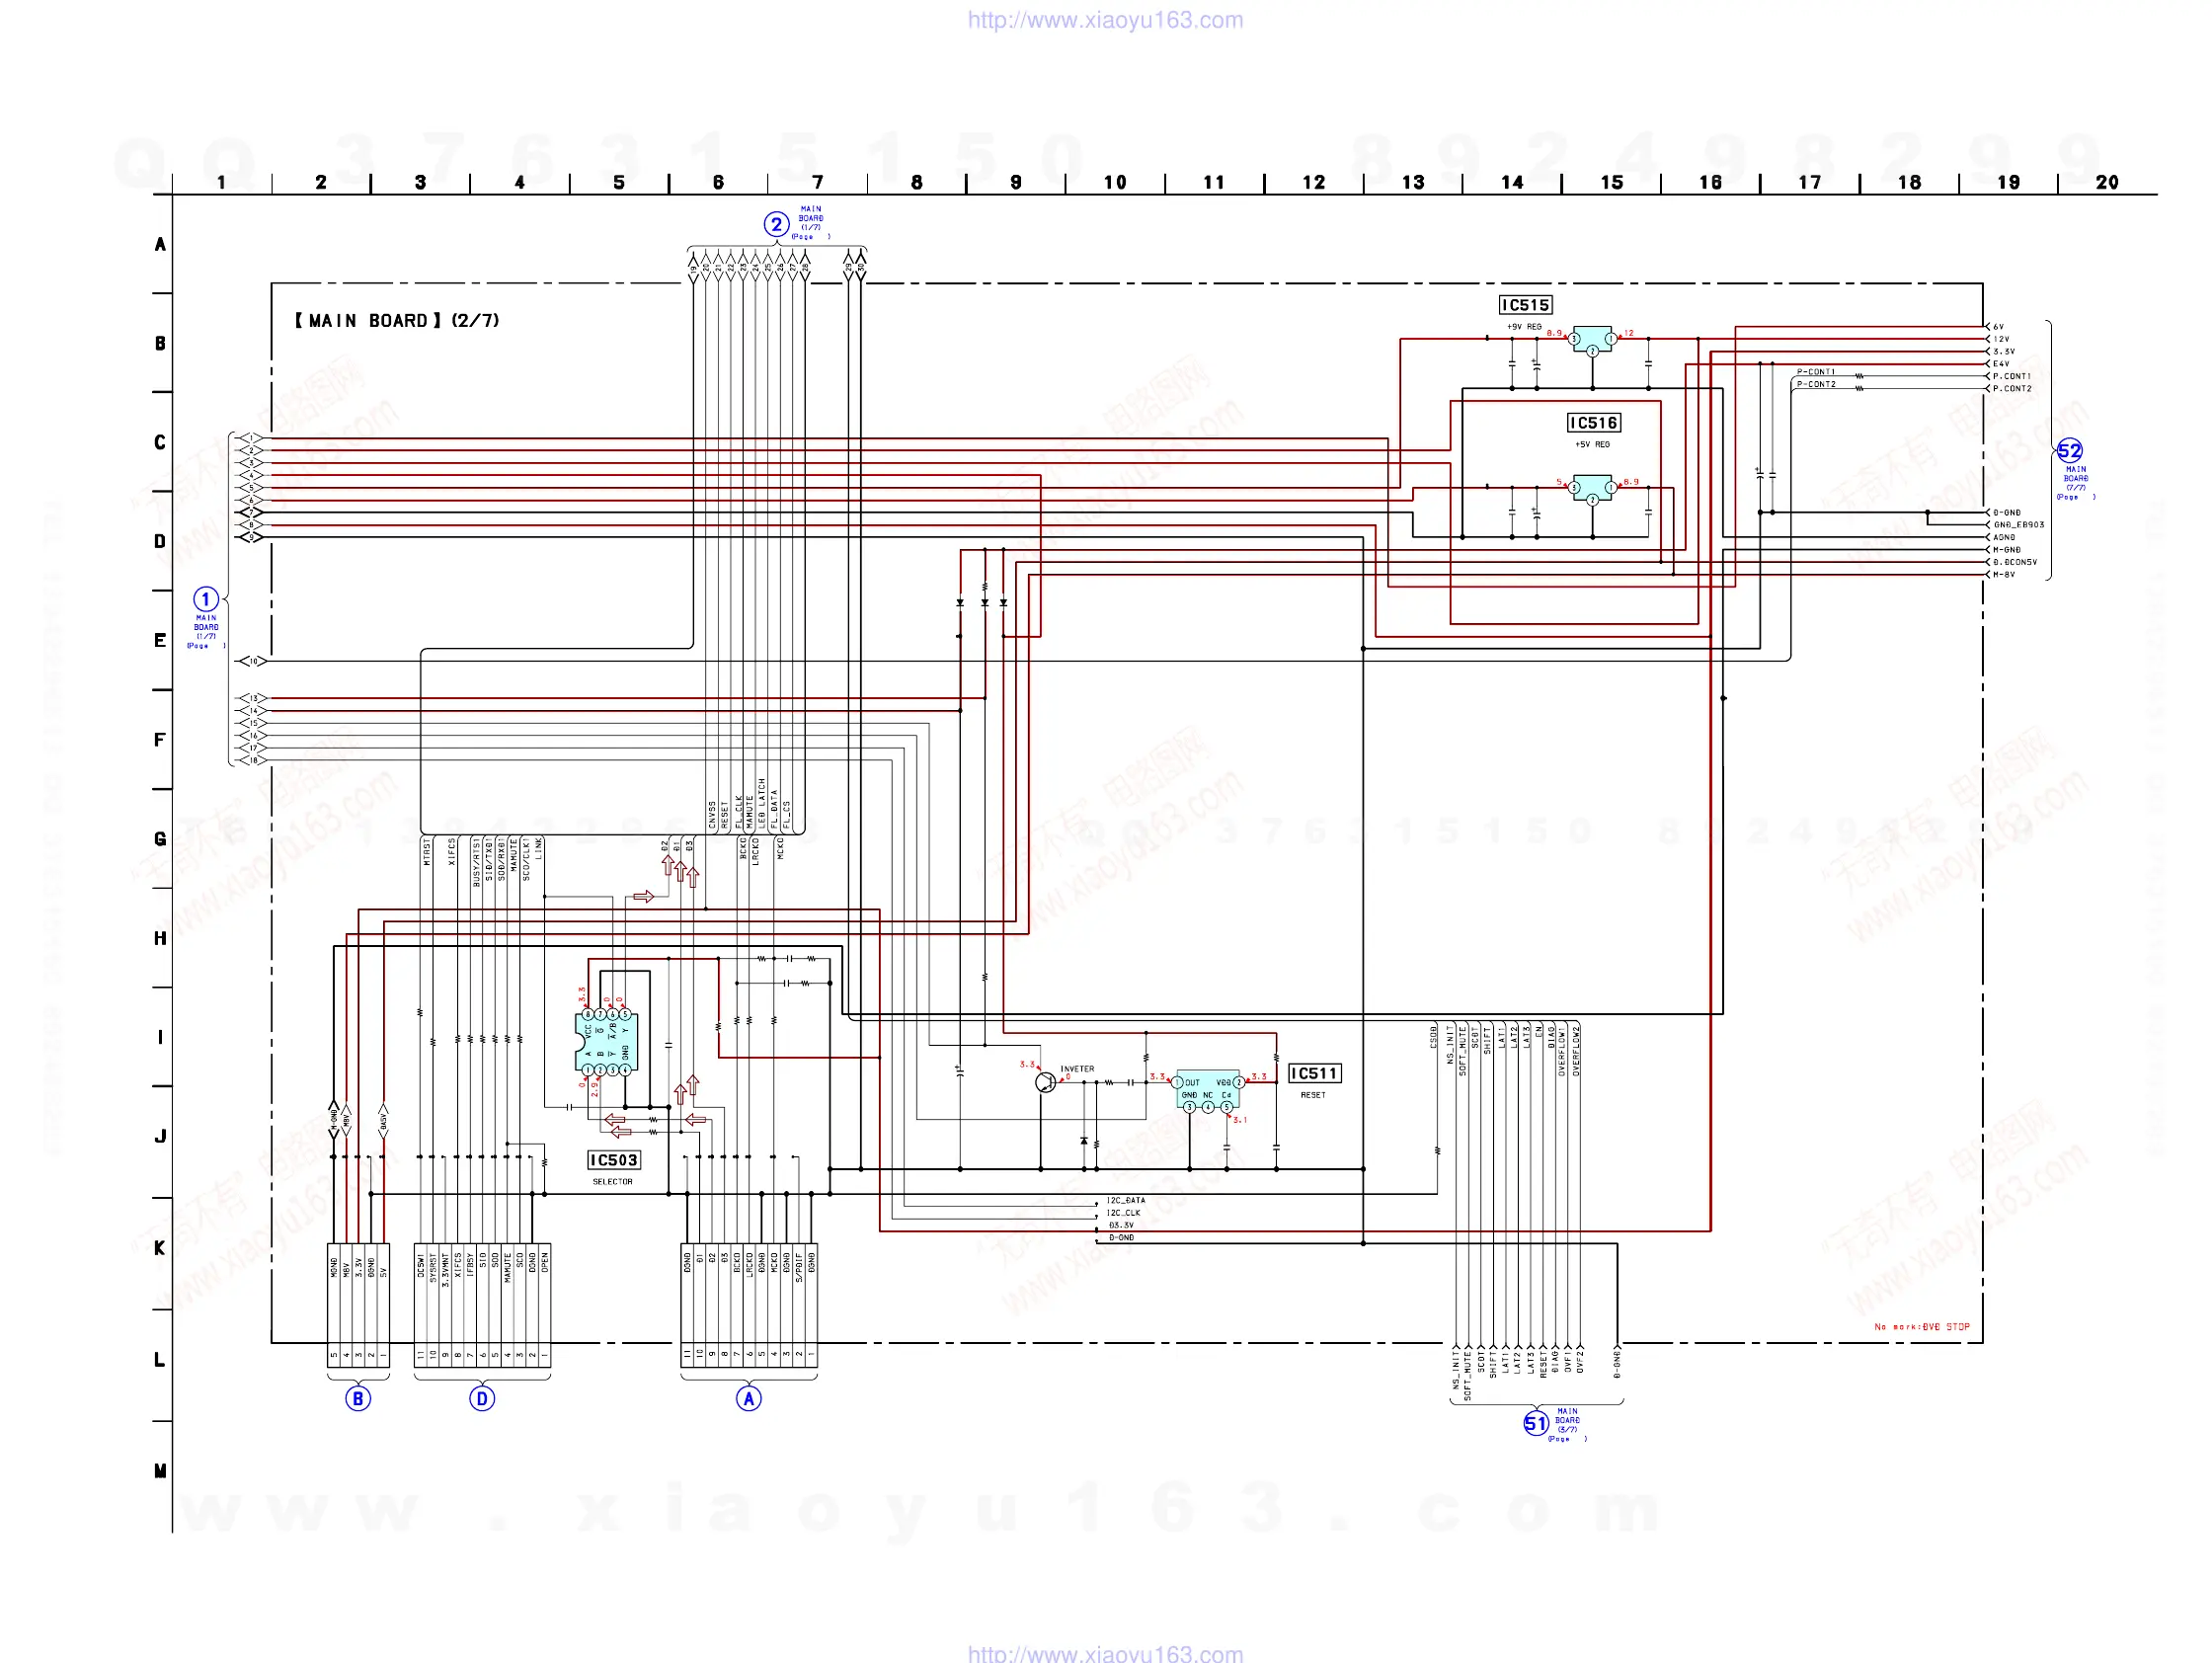Click the MAIN BOARD (2/7) title
Screen dimensions: 2212x1663
pyautogui.click(x=397, y=321)
